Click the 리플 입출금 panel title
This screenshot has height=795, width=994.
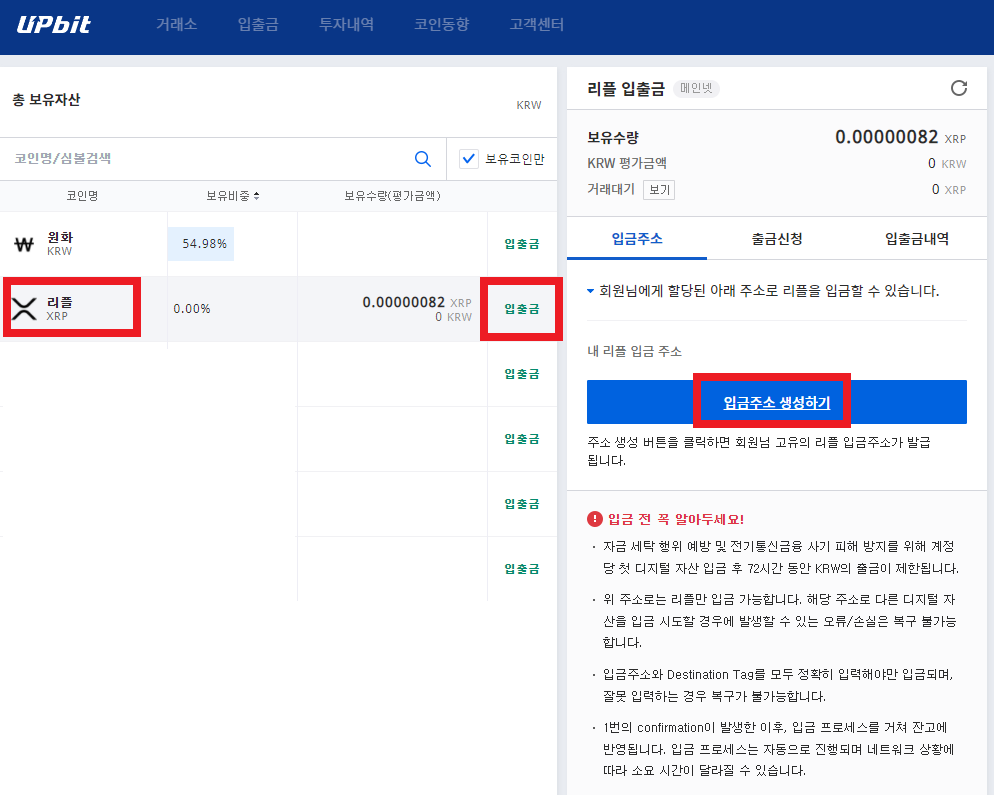click(626, 89)
